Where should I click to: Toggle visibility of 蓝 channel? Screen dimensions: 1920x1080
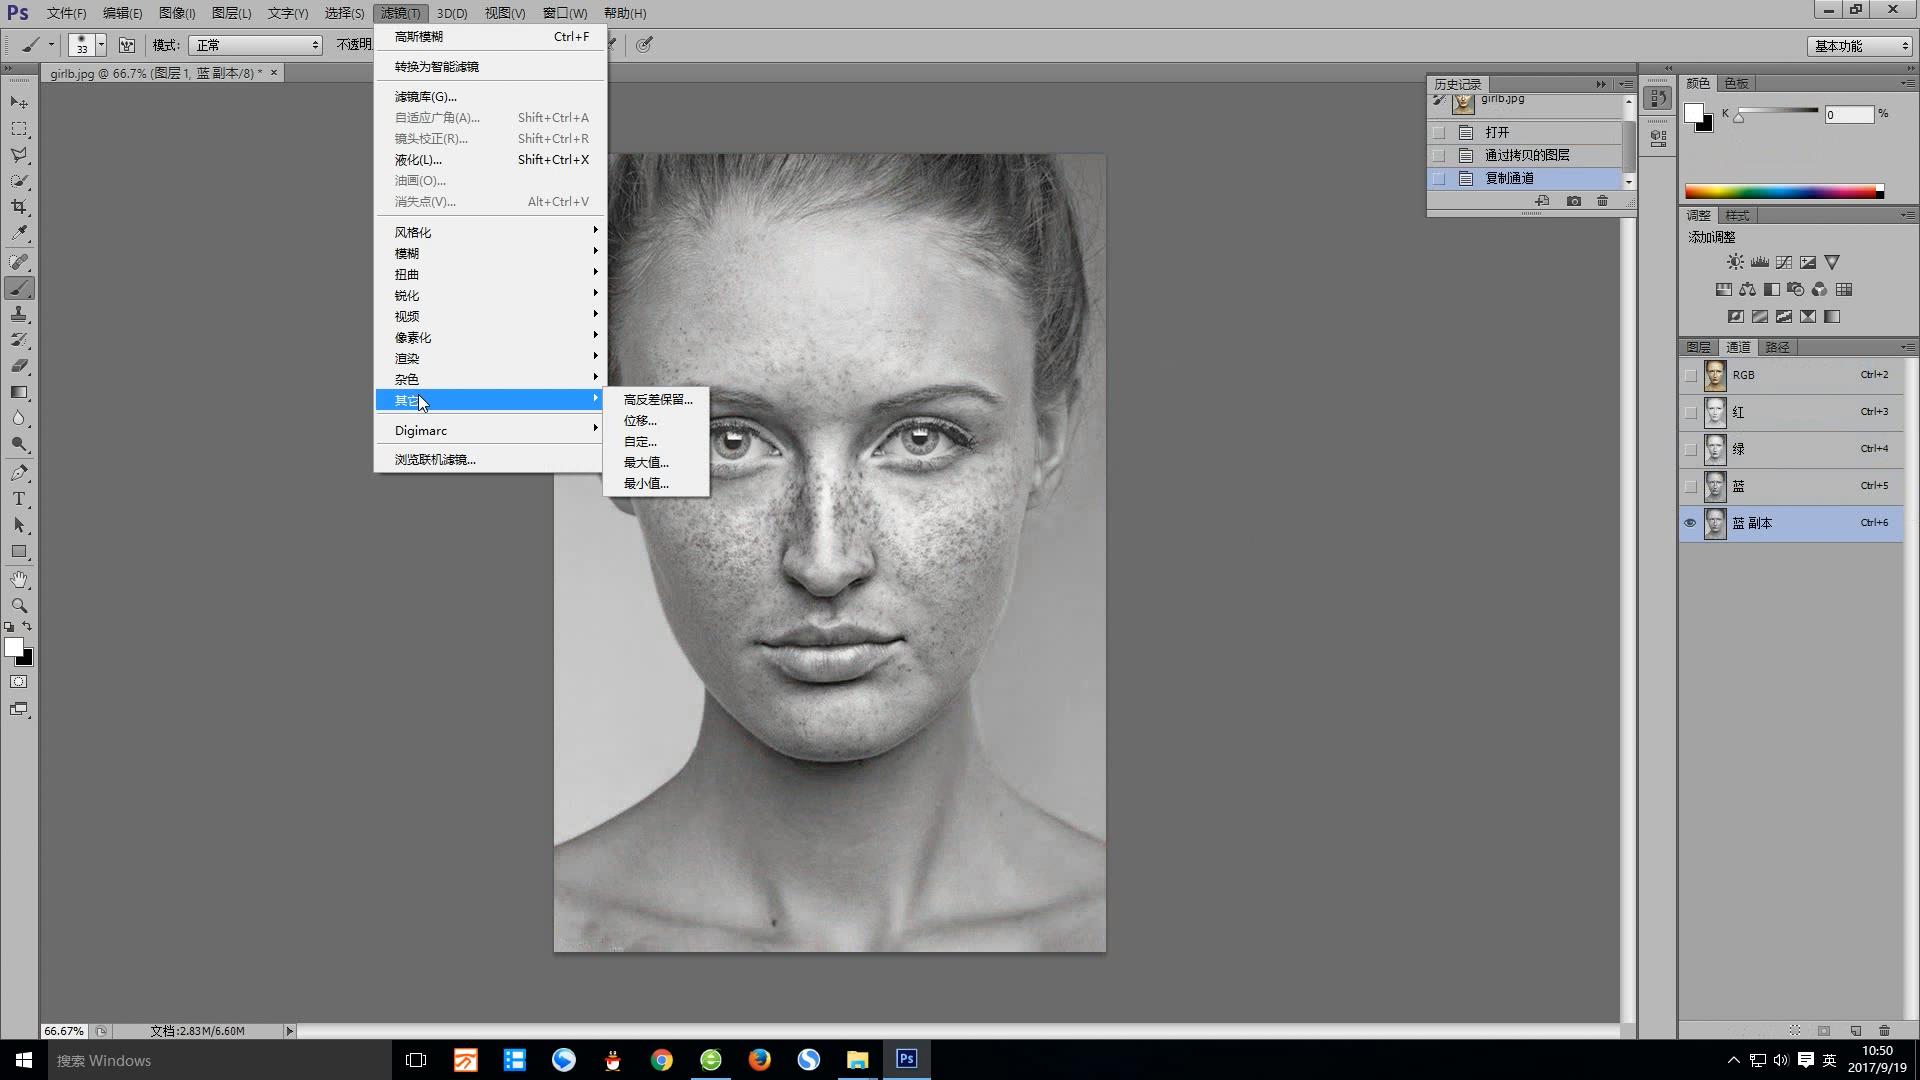pyautogui.click(x=1690, y=486)
